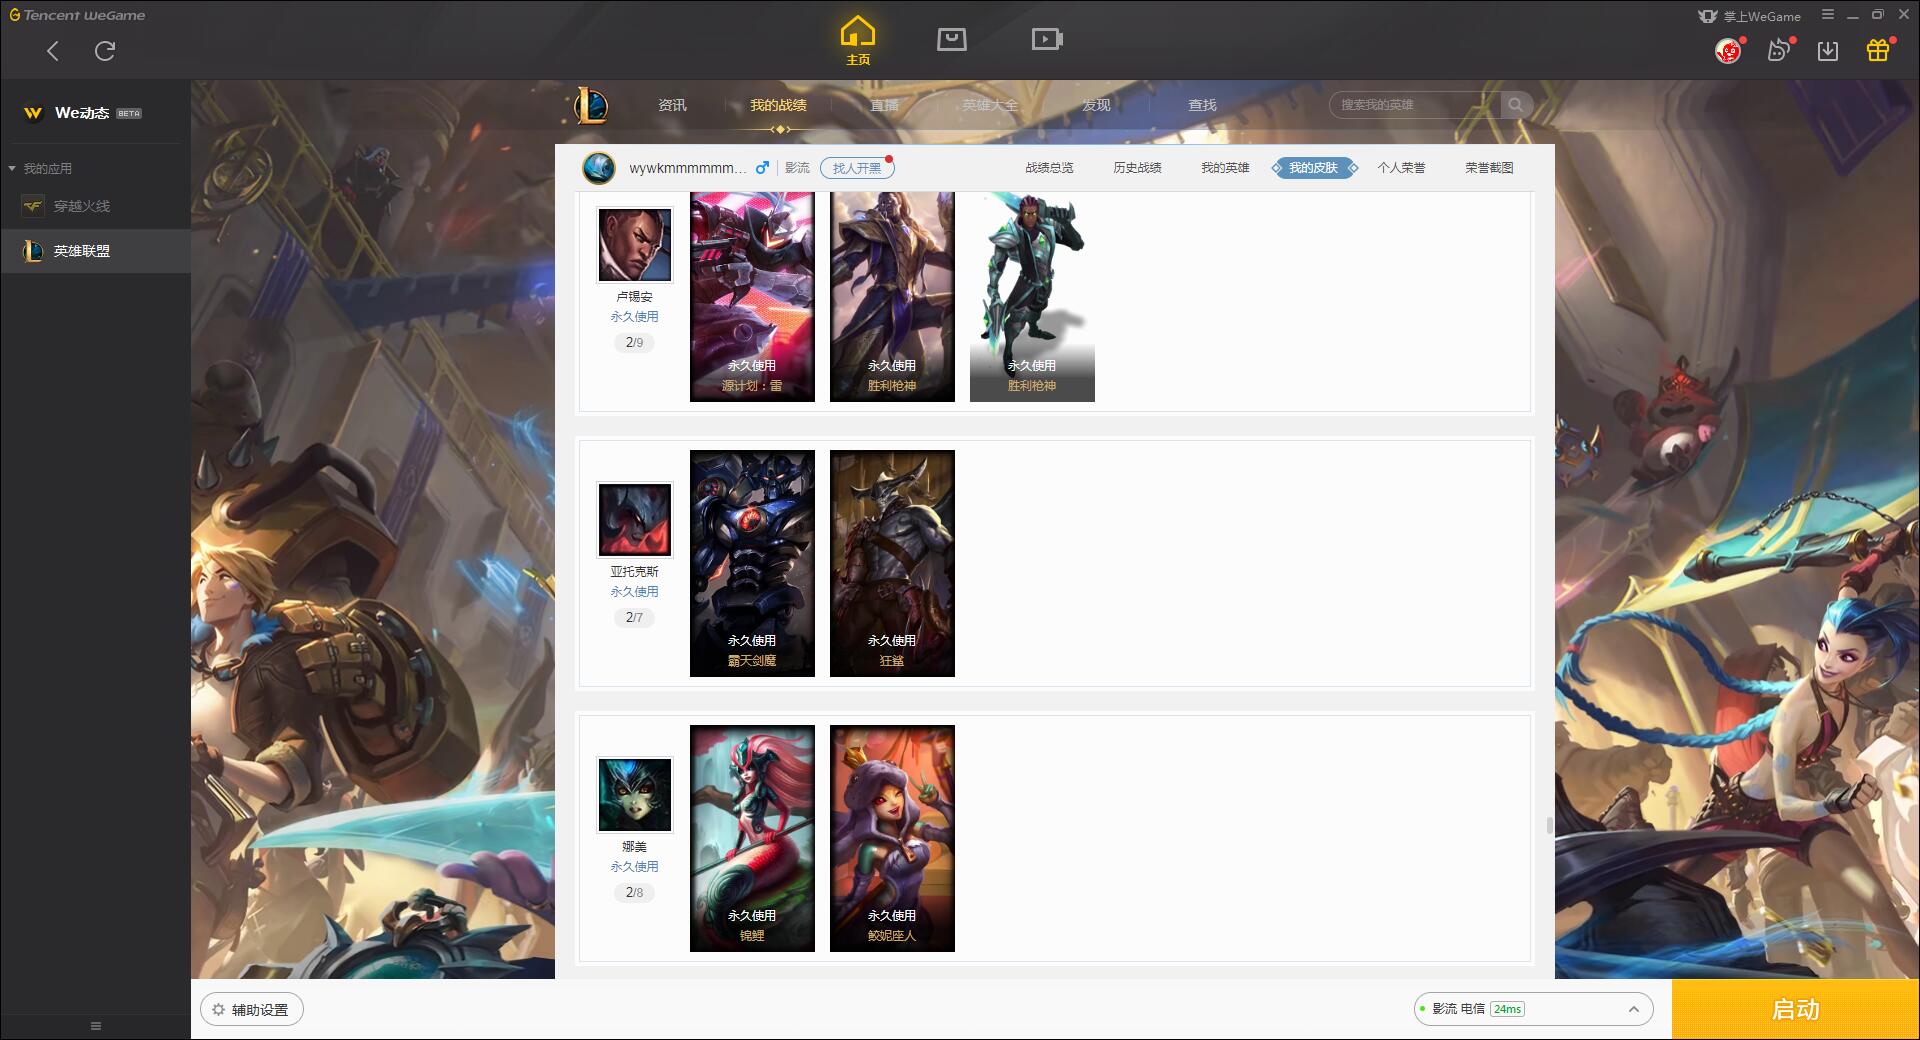Click 娜美's 2/8 skin count
The image size is (1920, 1040).
635,892
